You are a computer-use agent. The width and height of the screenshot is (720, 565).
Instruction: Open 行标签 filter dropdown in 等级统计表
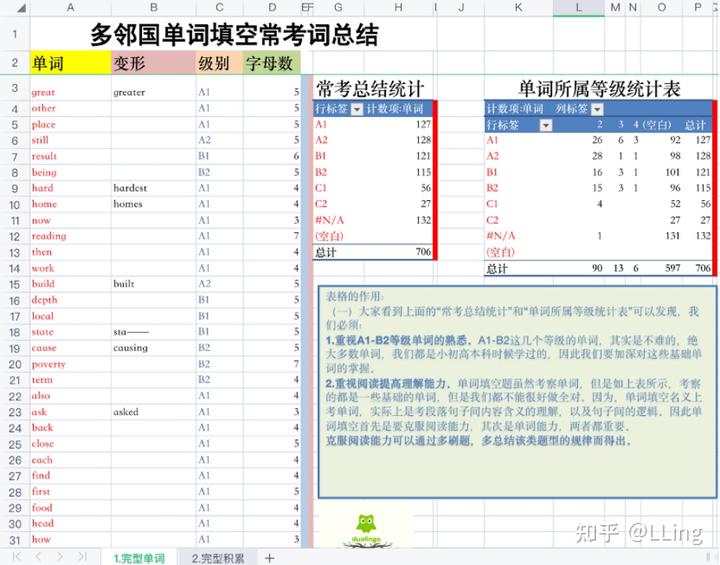tap(546, 125)
